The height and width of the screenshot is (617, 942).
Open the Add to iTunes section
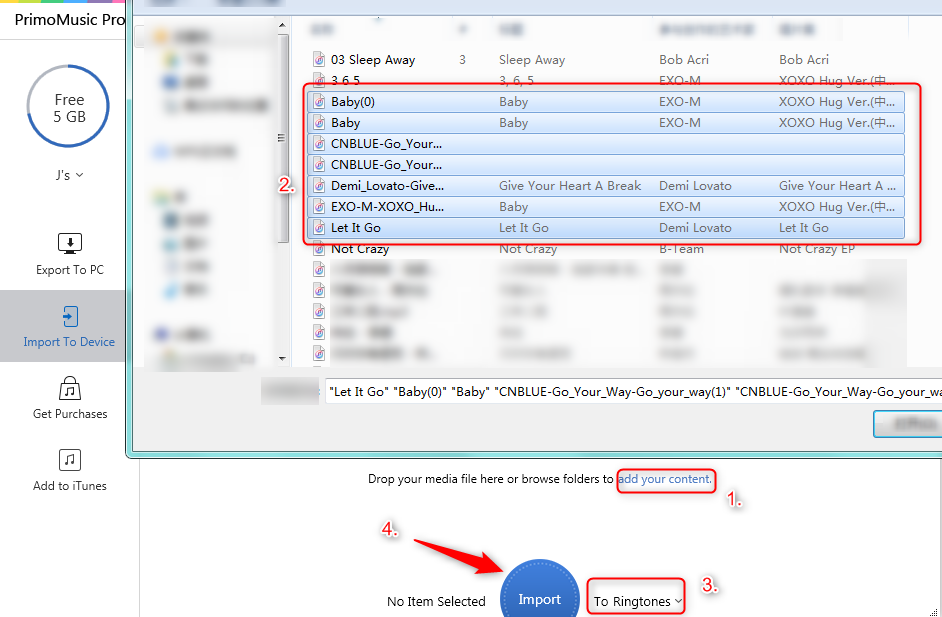coord(70,470)
